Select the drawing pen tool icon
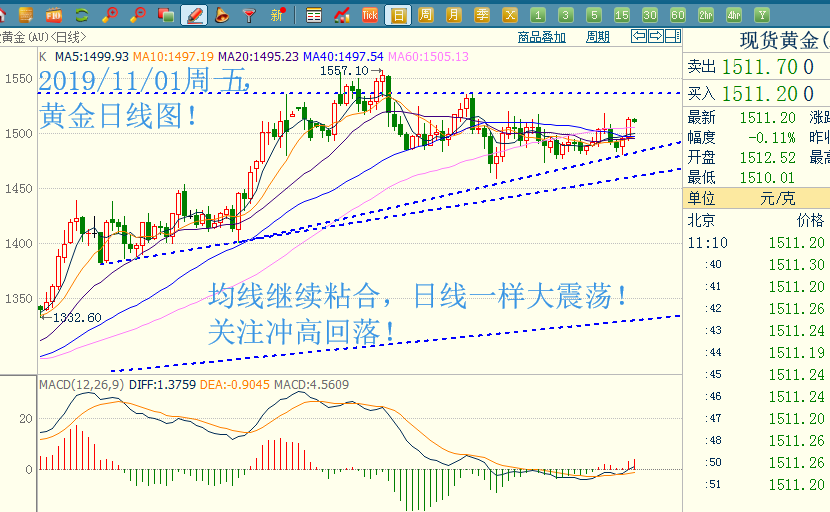Screen dimensions: 830x512 [194, 15]
